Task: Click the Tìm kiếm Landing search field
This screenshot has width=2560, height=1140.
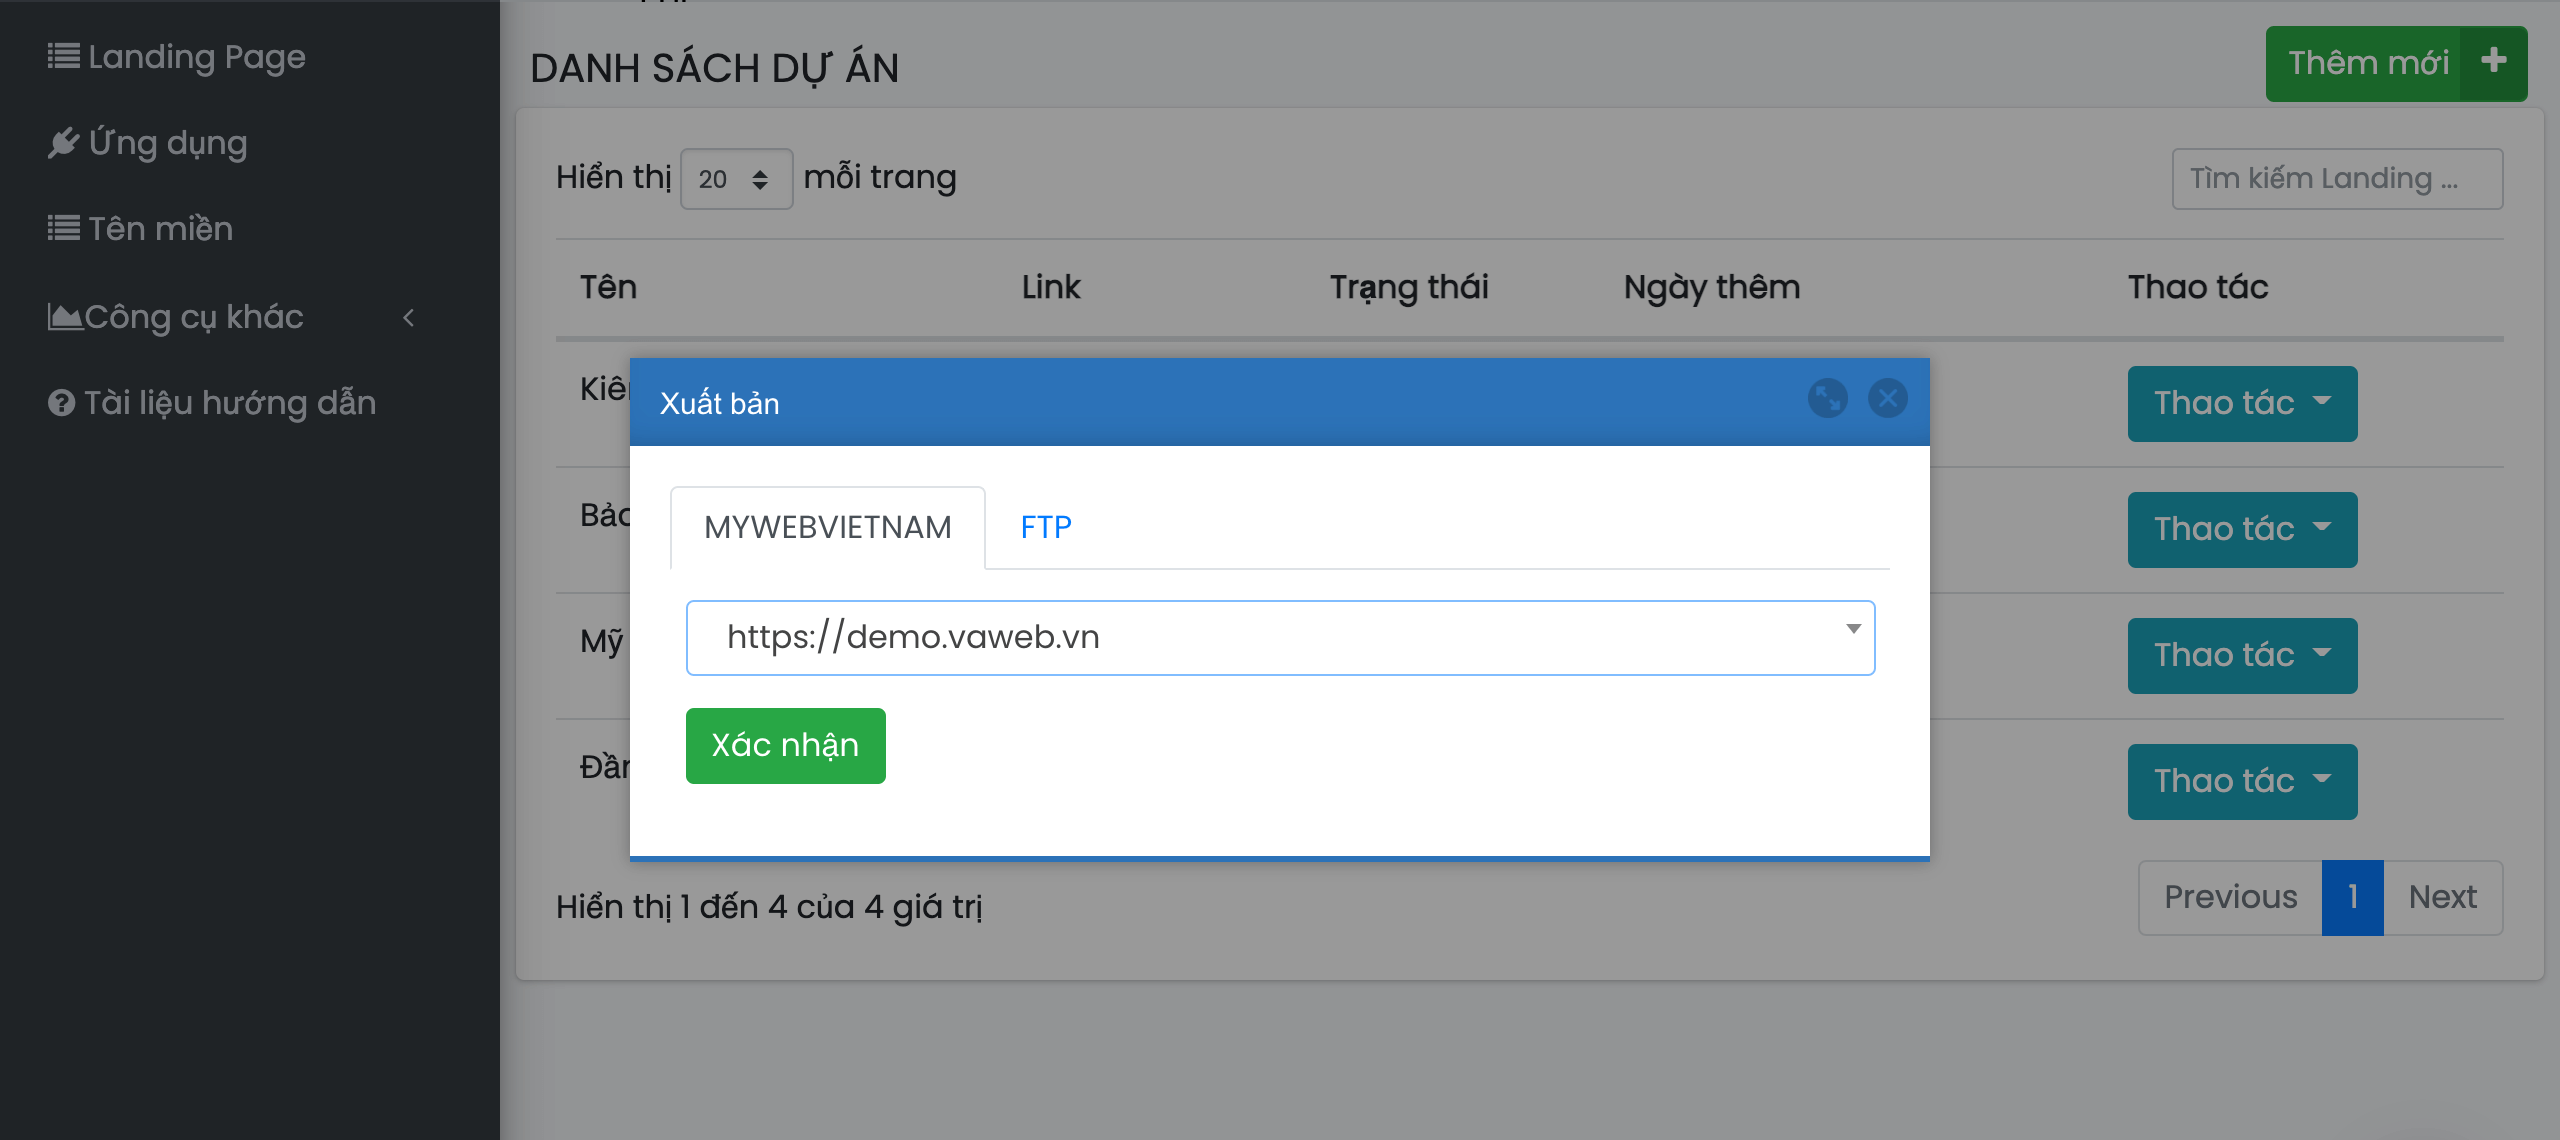Action: point(2336,179)
